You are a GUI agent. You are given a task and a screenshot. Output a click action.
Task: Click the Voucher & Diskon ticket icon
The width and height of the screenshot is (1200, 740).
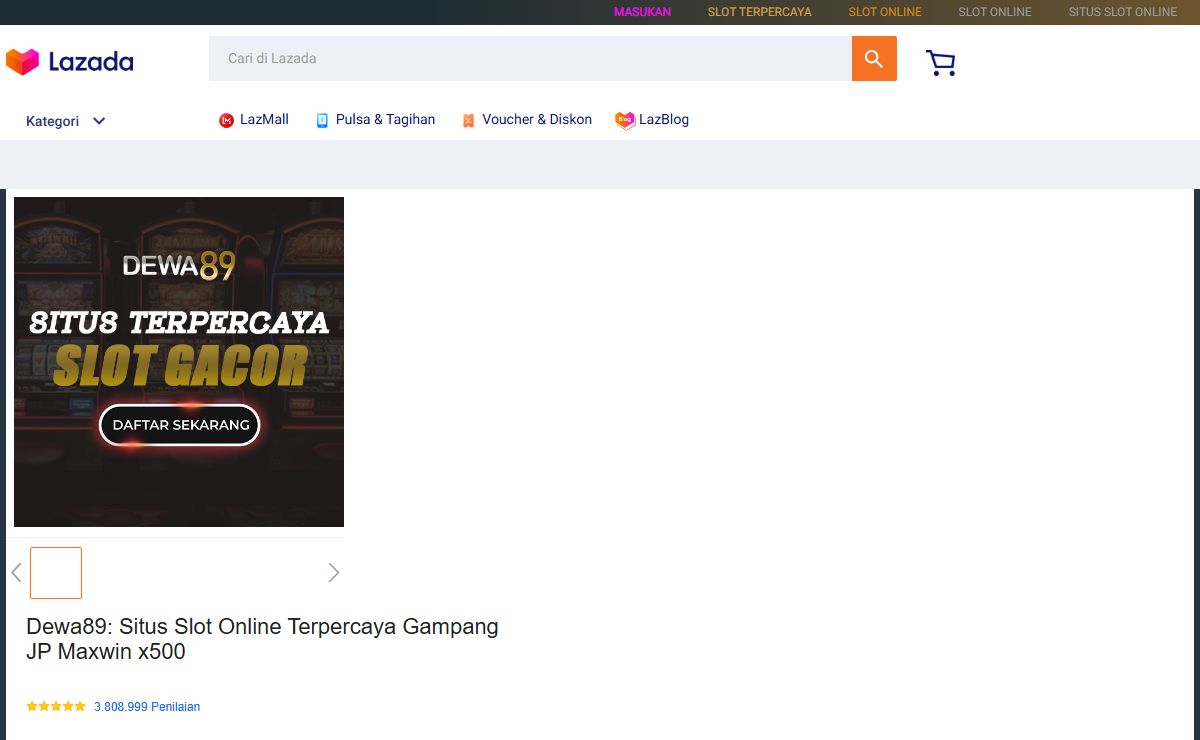click(x=468, y=120)
